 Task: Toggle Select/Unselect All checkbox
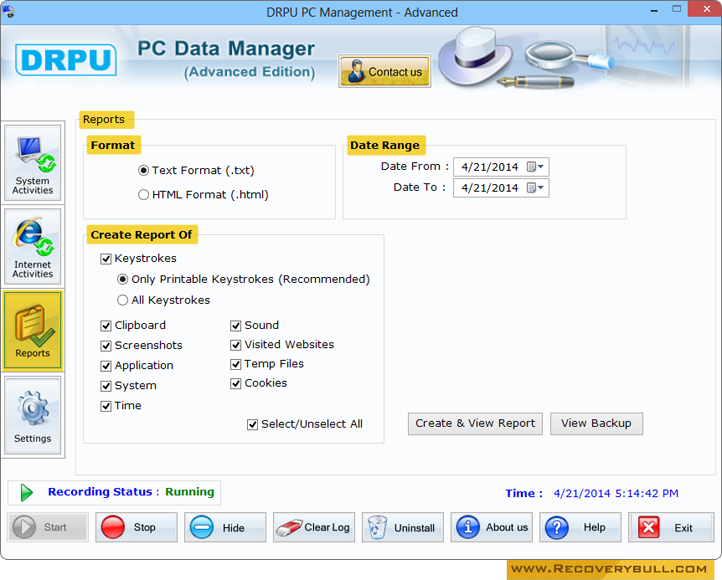point(252,424)
